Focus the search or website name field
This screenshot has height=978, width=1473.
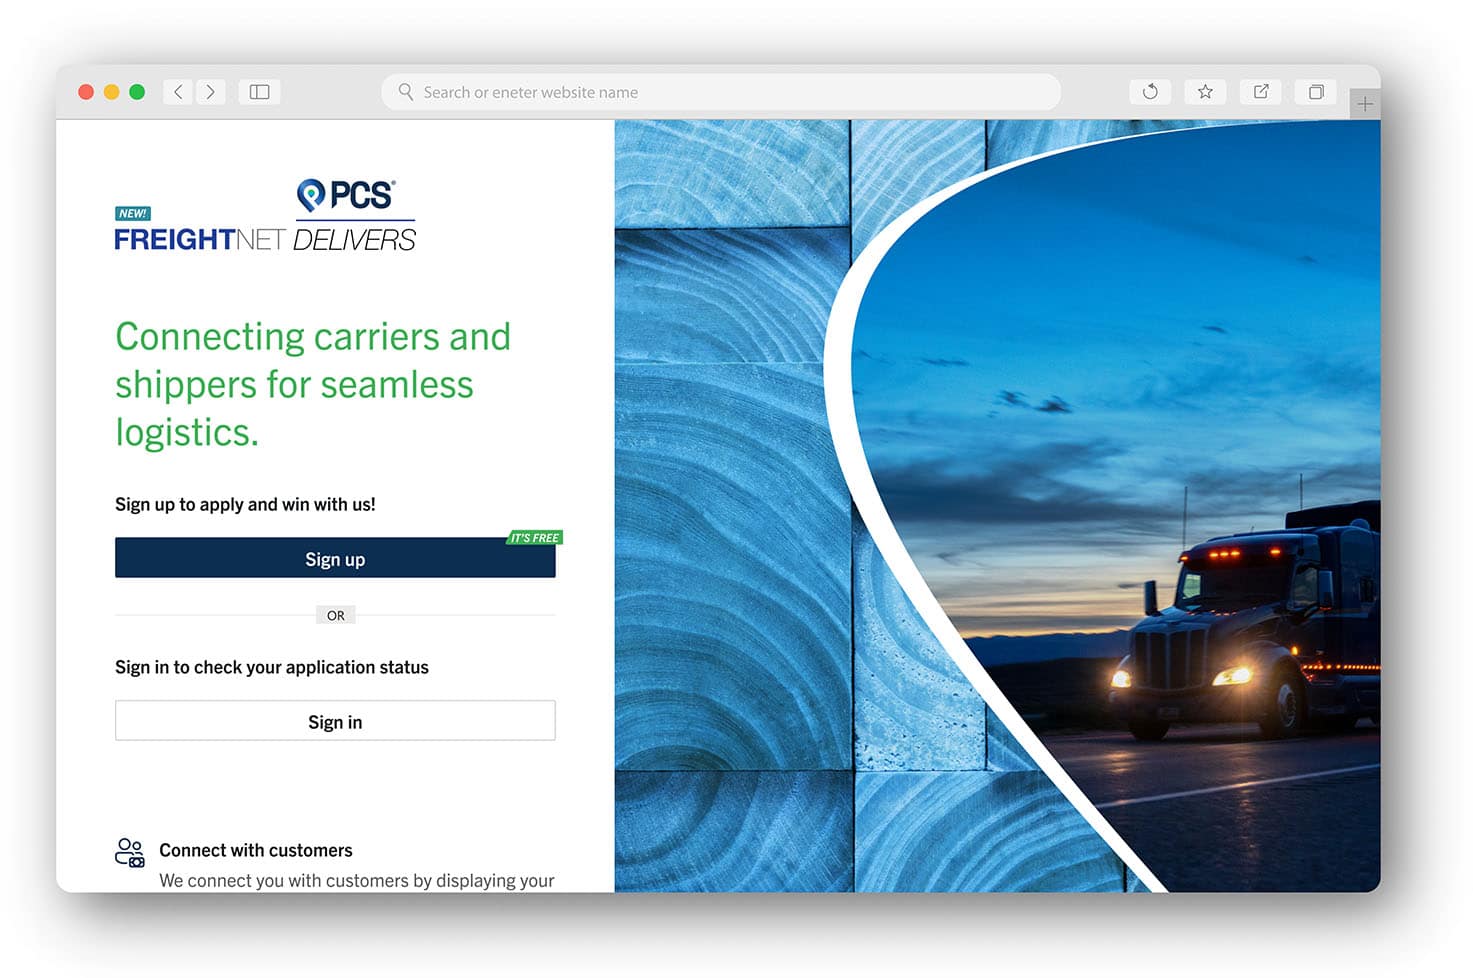point(720,92)
